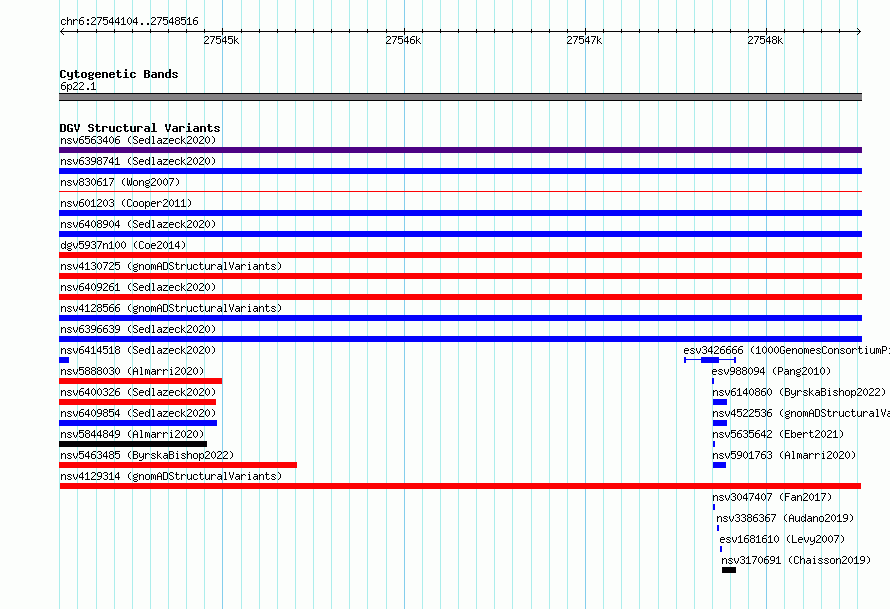Click the thin red nsv830617 Wong2007 line

pos(460,192)
